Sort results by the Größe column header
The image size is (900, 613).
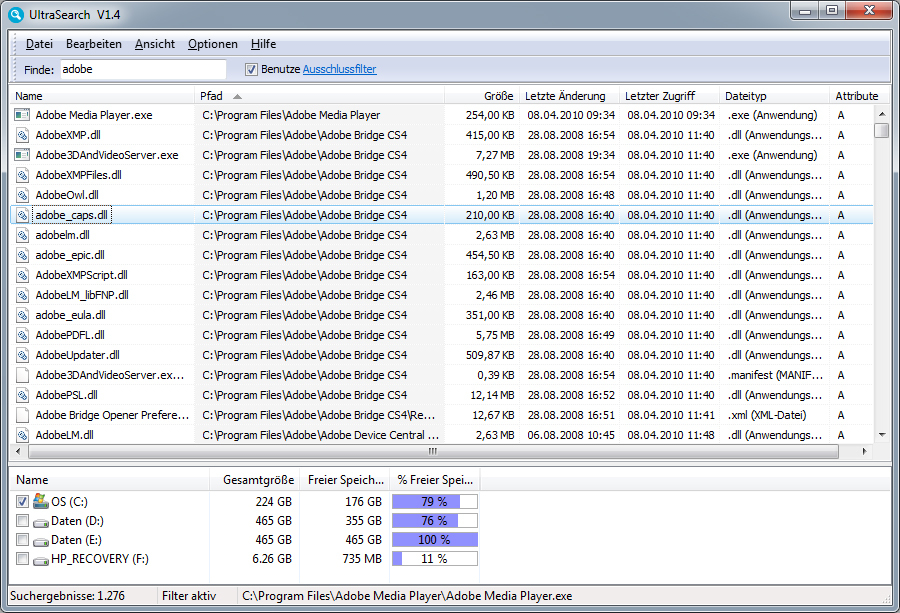pyautogui.click(x=482, y=96)
